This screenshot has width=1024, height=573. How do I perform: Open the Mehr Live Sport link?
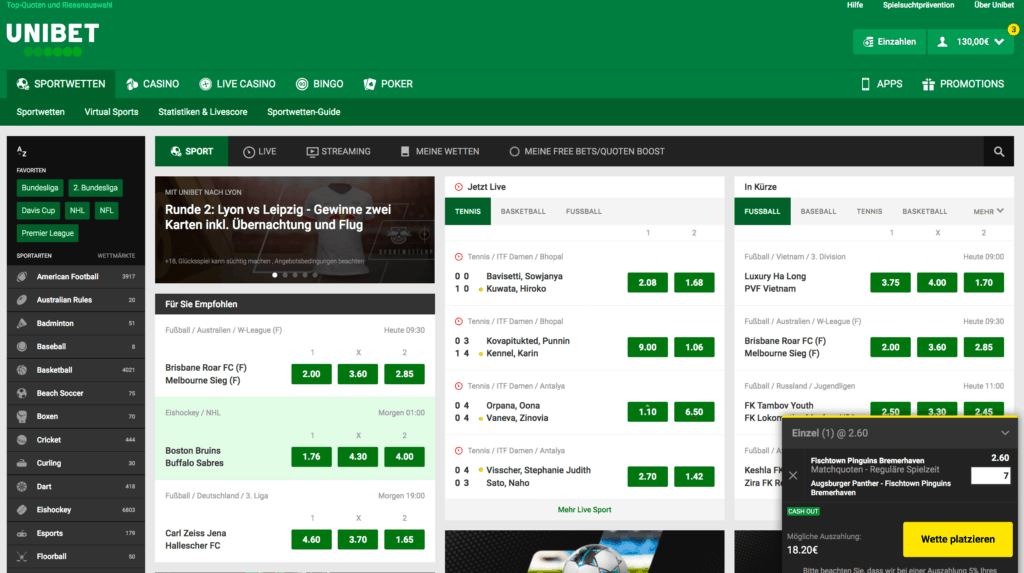[x=584, y=510]
